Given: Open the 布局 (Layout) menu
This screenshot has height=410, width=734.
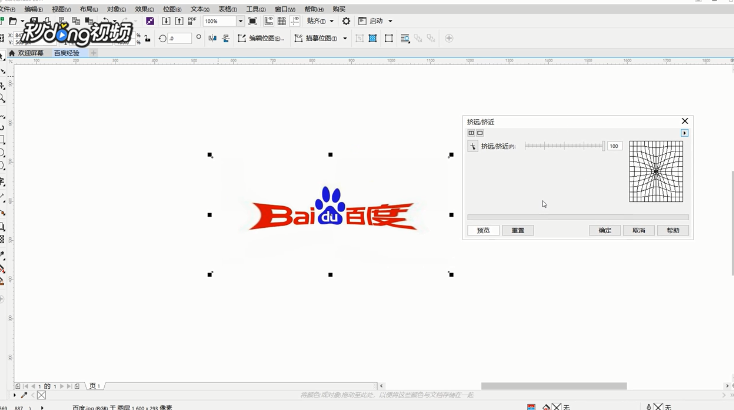Looking at the screenshot, I should coord(89,9).
